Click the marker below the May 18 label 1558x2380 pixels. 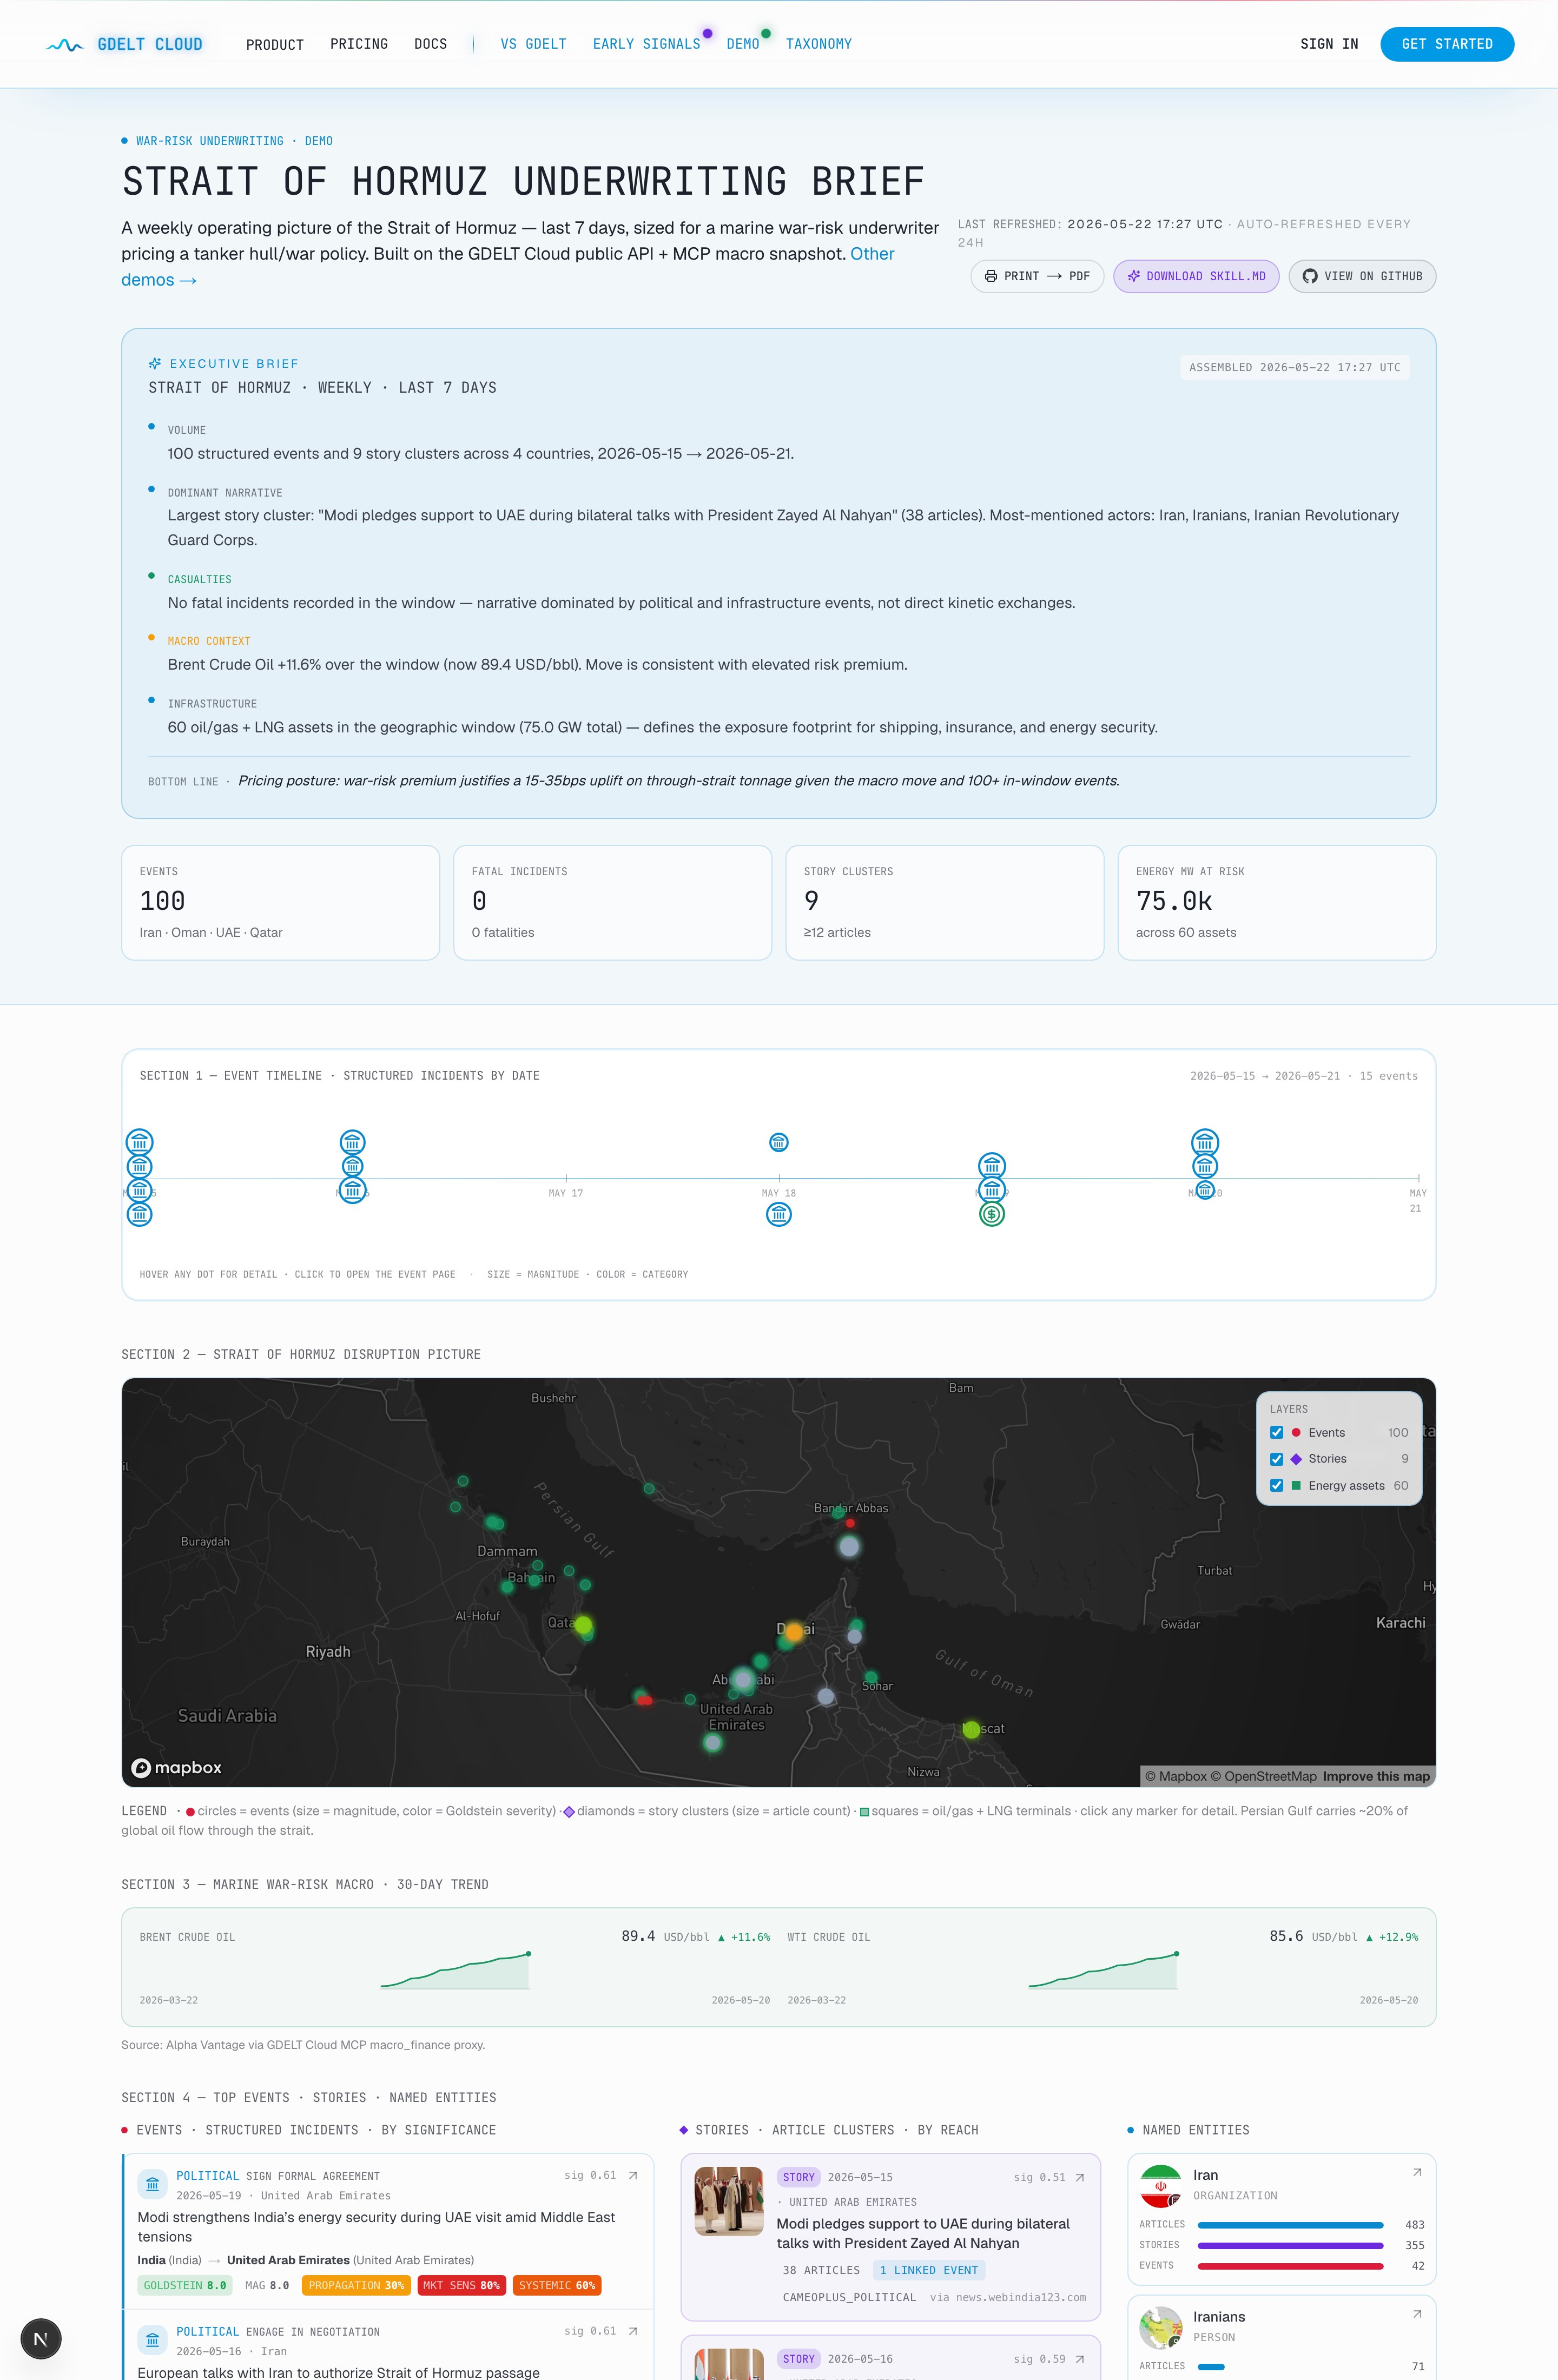779,1214
